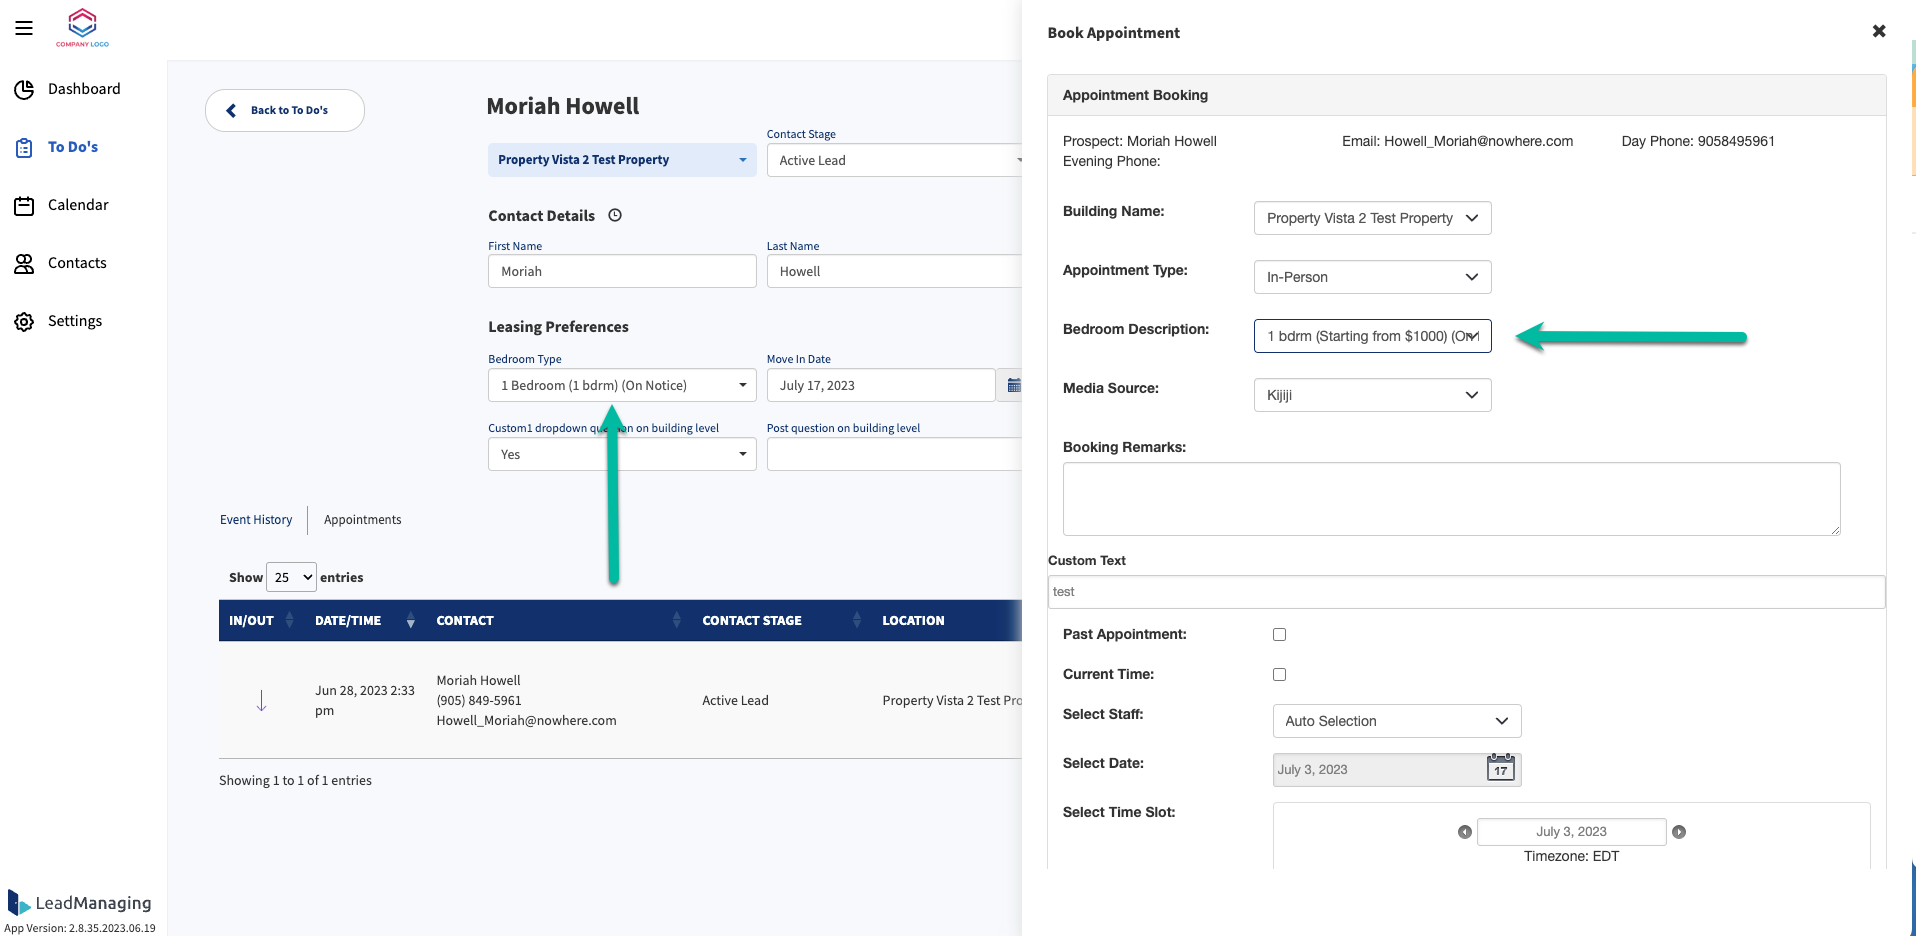Sort by the CONTACT column
Image resolution: width=1916 pixels, height=936 pixels.
pyautogui.click(x=558, y=620)
